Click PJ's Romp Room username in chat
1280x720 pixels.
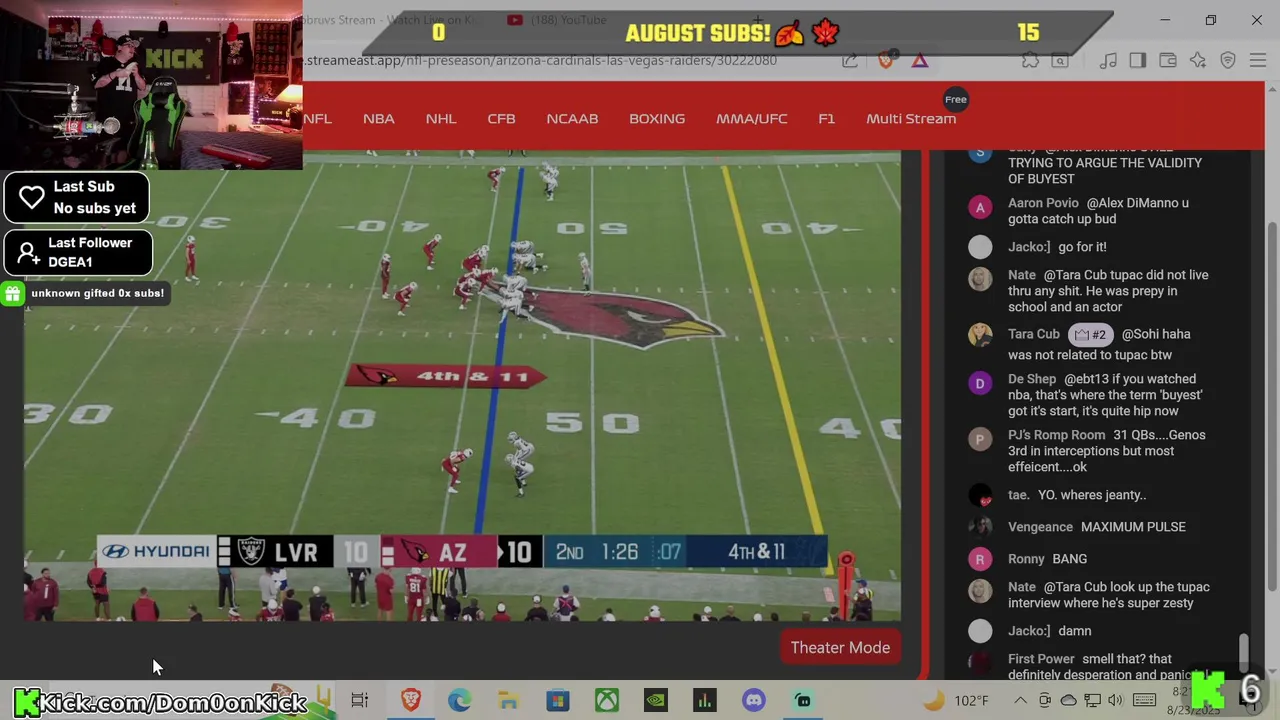pyautogui.click(x=1056, y=435)
